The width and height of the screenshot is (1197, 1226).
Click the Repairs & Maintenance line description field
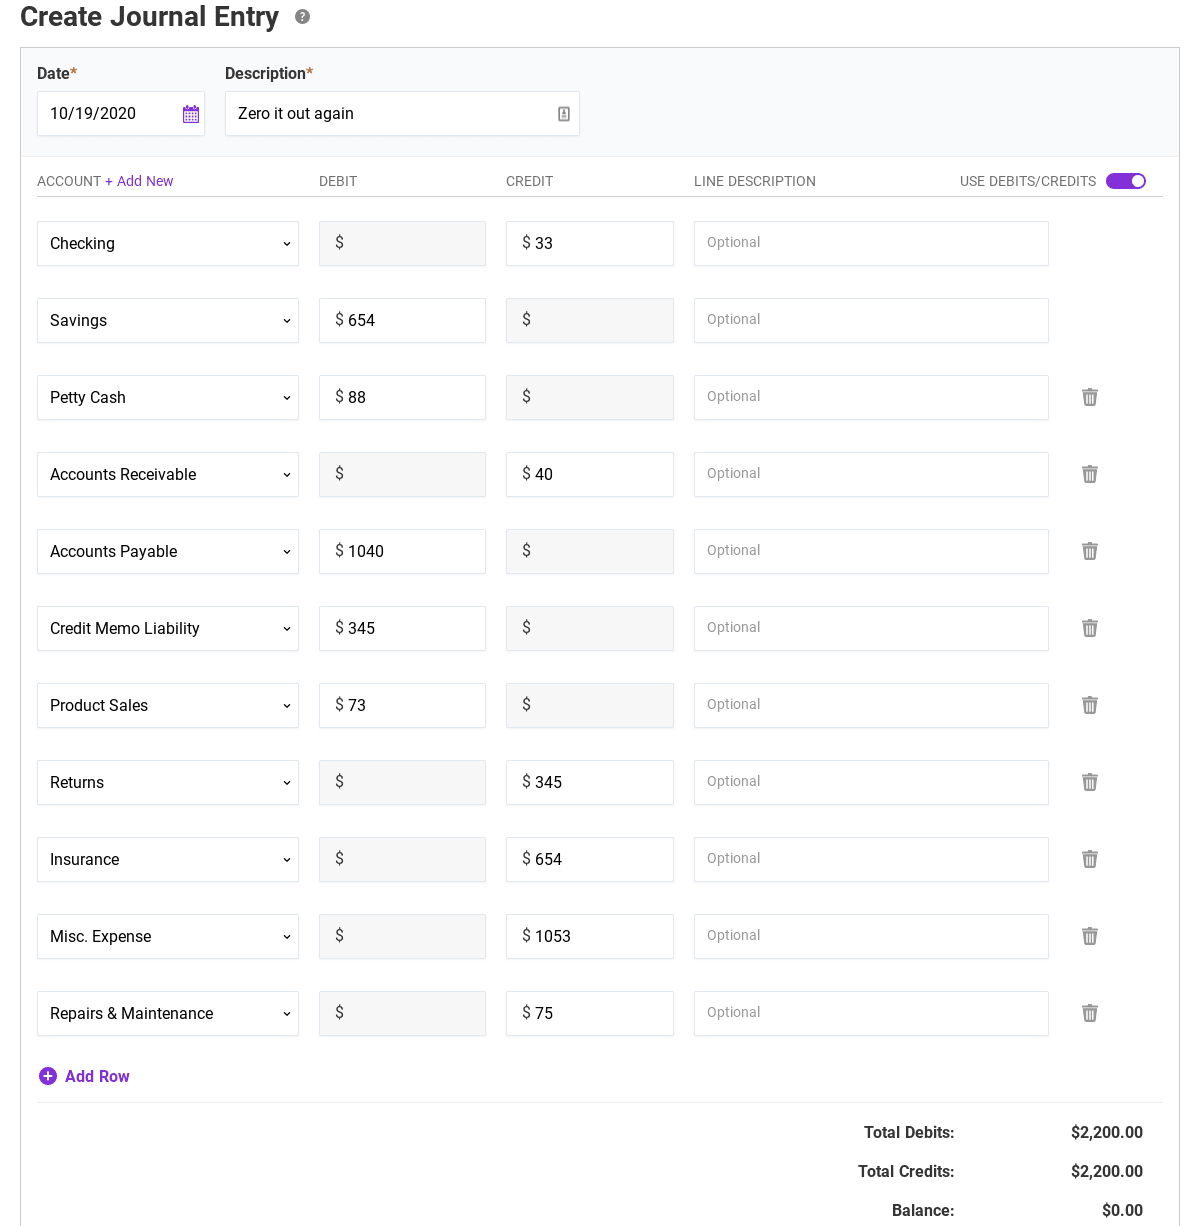(x=871, y=1014)
